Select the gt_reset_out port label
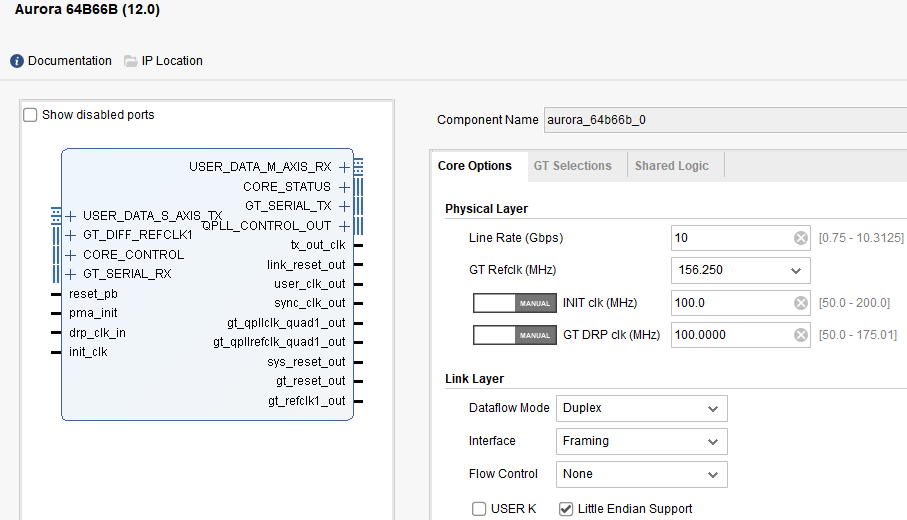This screenshot has width=907, height=520. pos(311,381)
